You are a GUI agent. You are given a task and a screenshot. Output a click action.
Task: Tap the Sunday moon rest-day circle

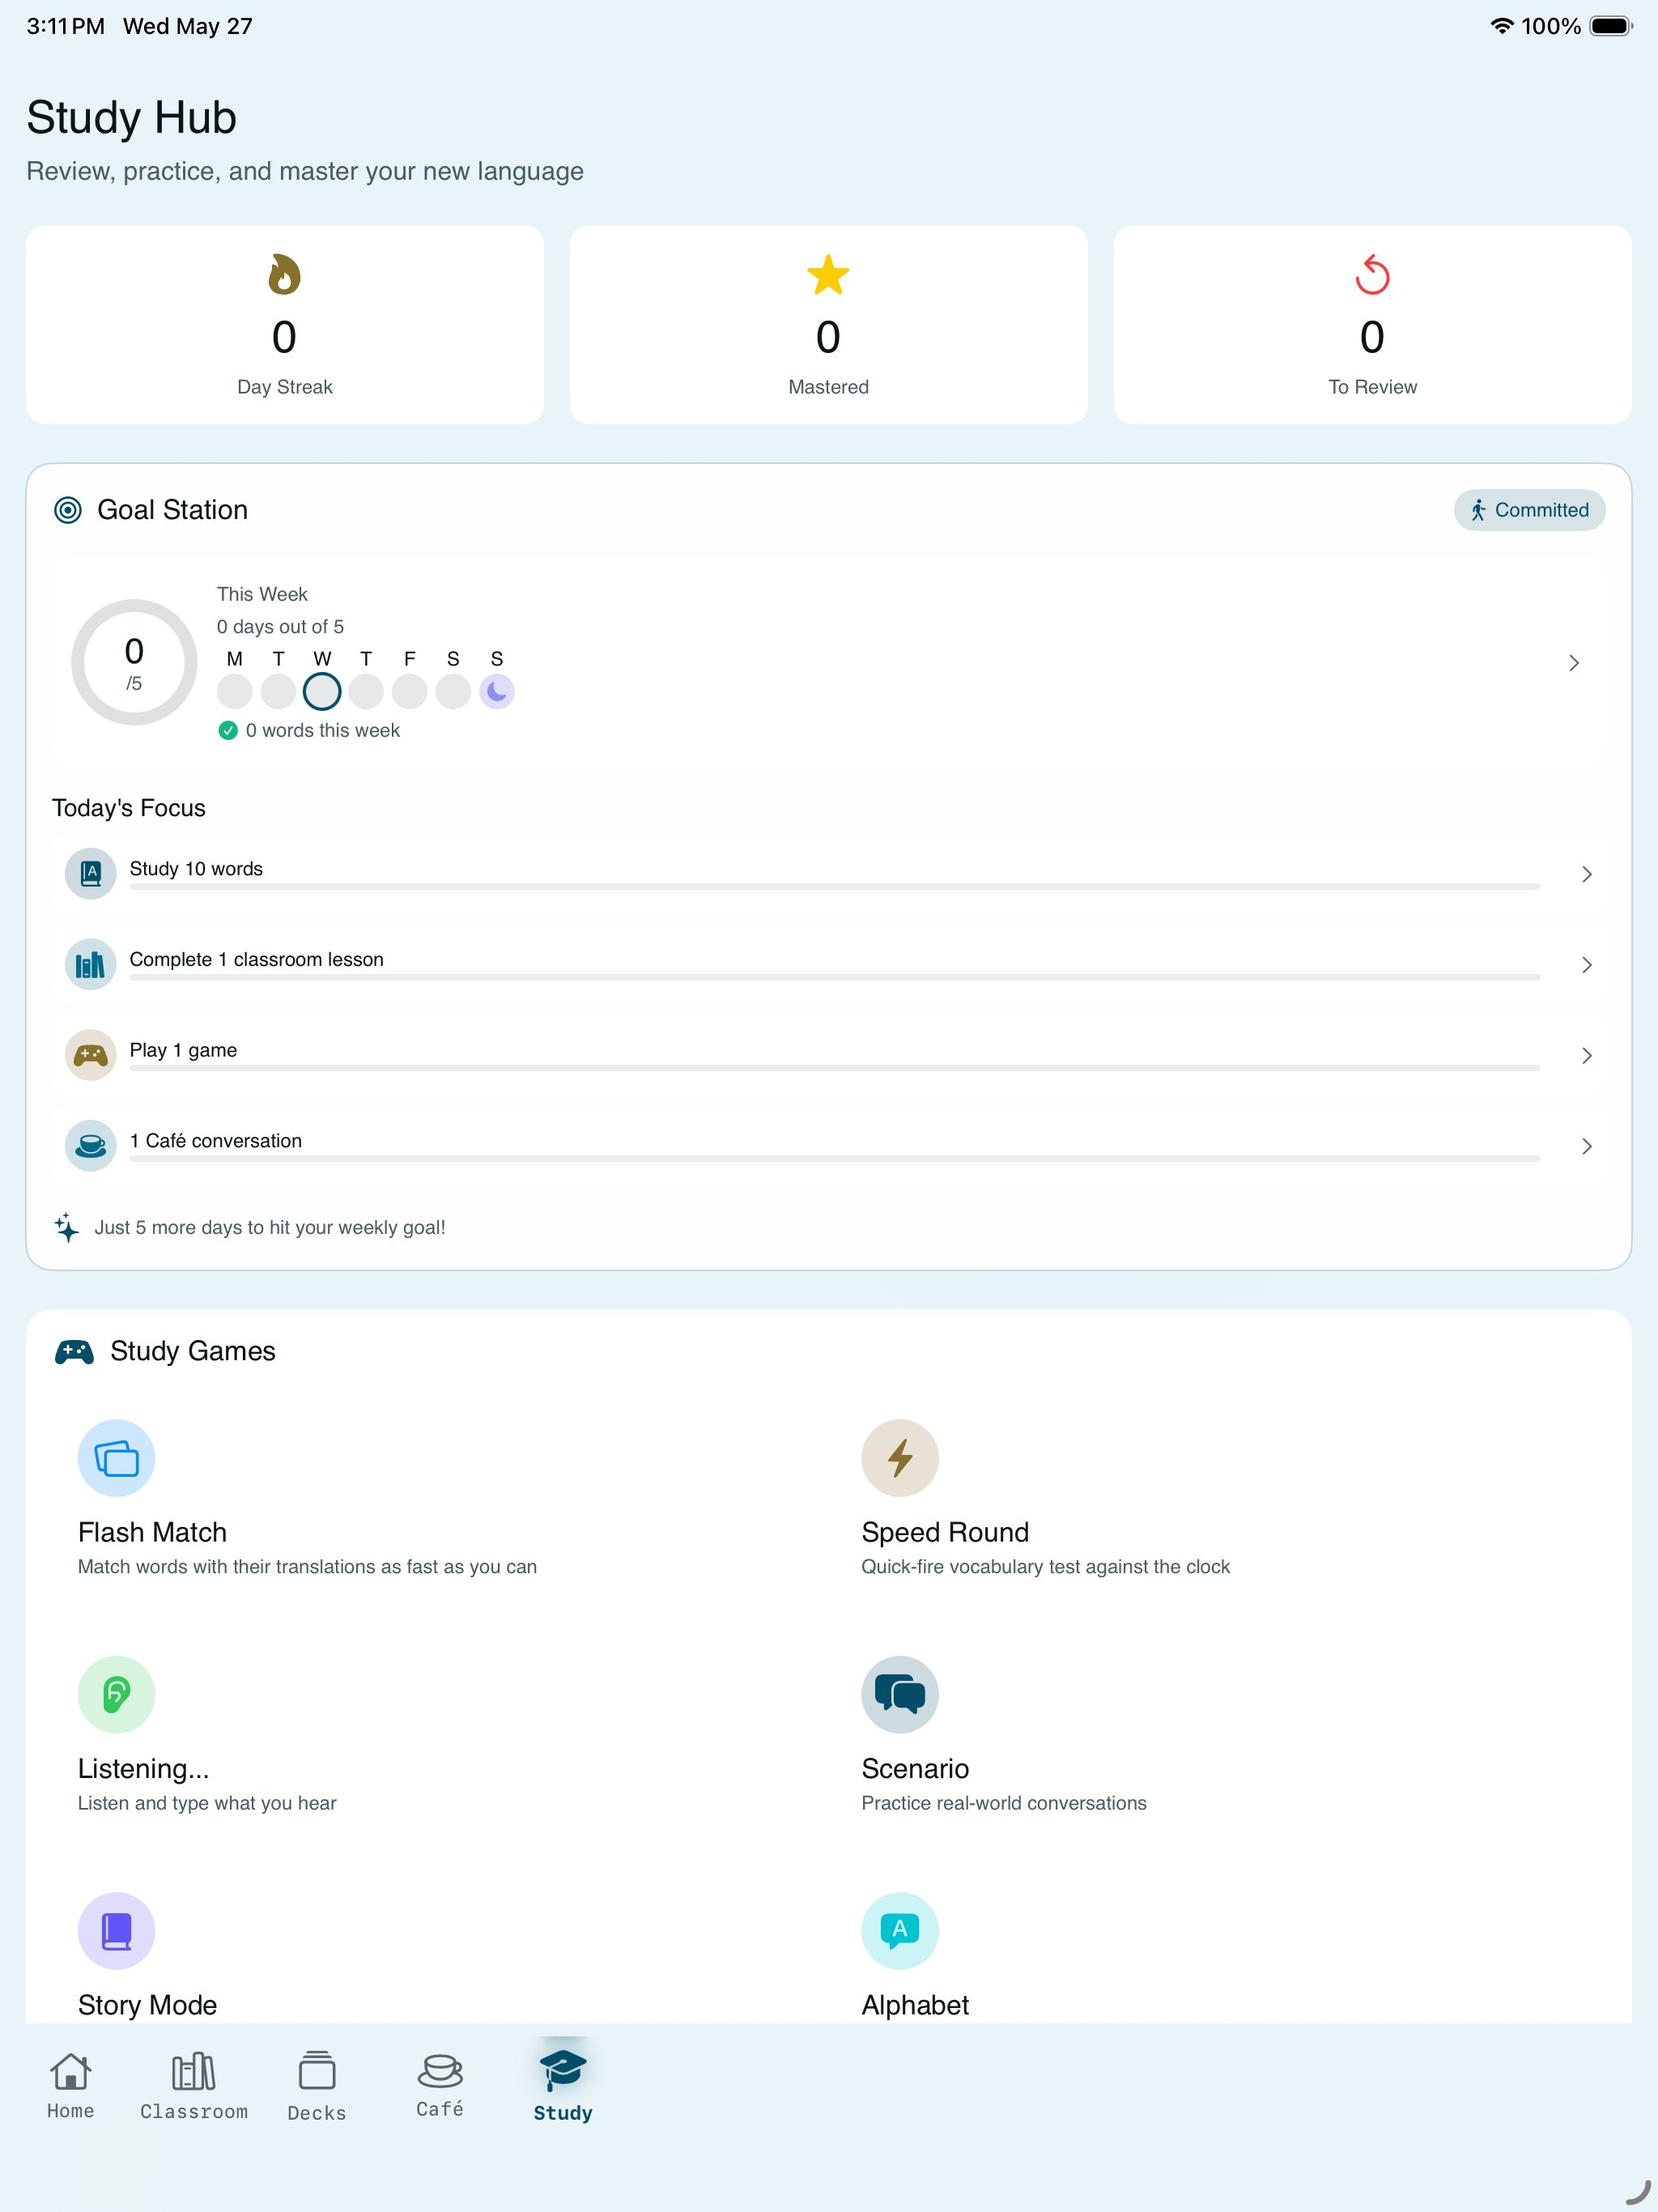point(497,691)
